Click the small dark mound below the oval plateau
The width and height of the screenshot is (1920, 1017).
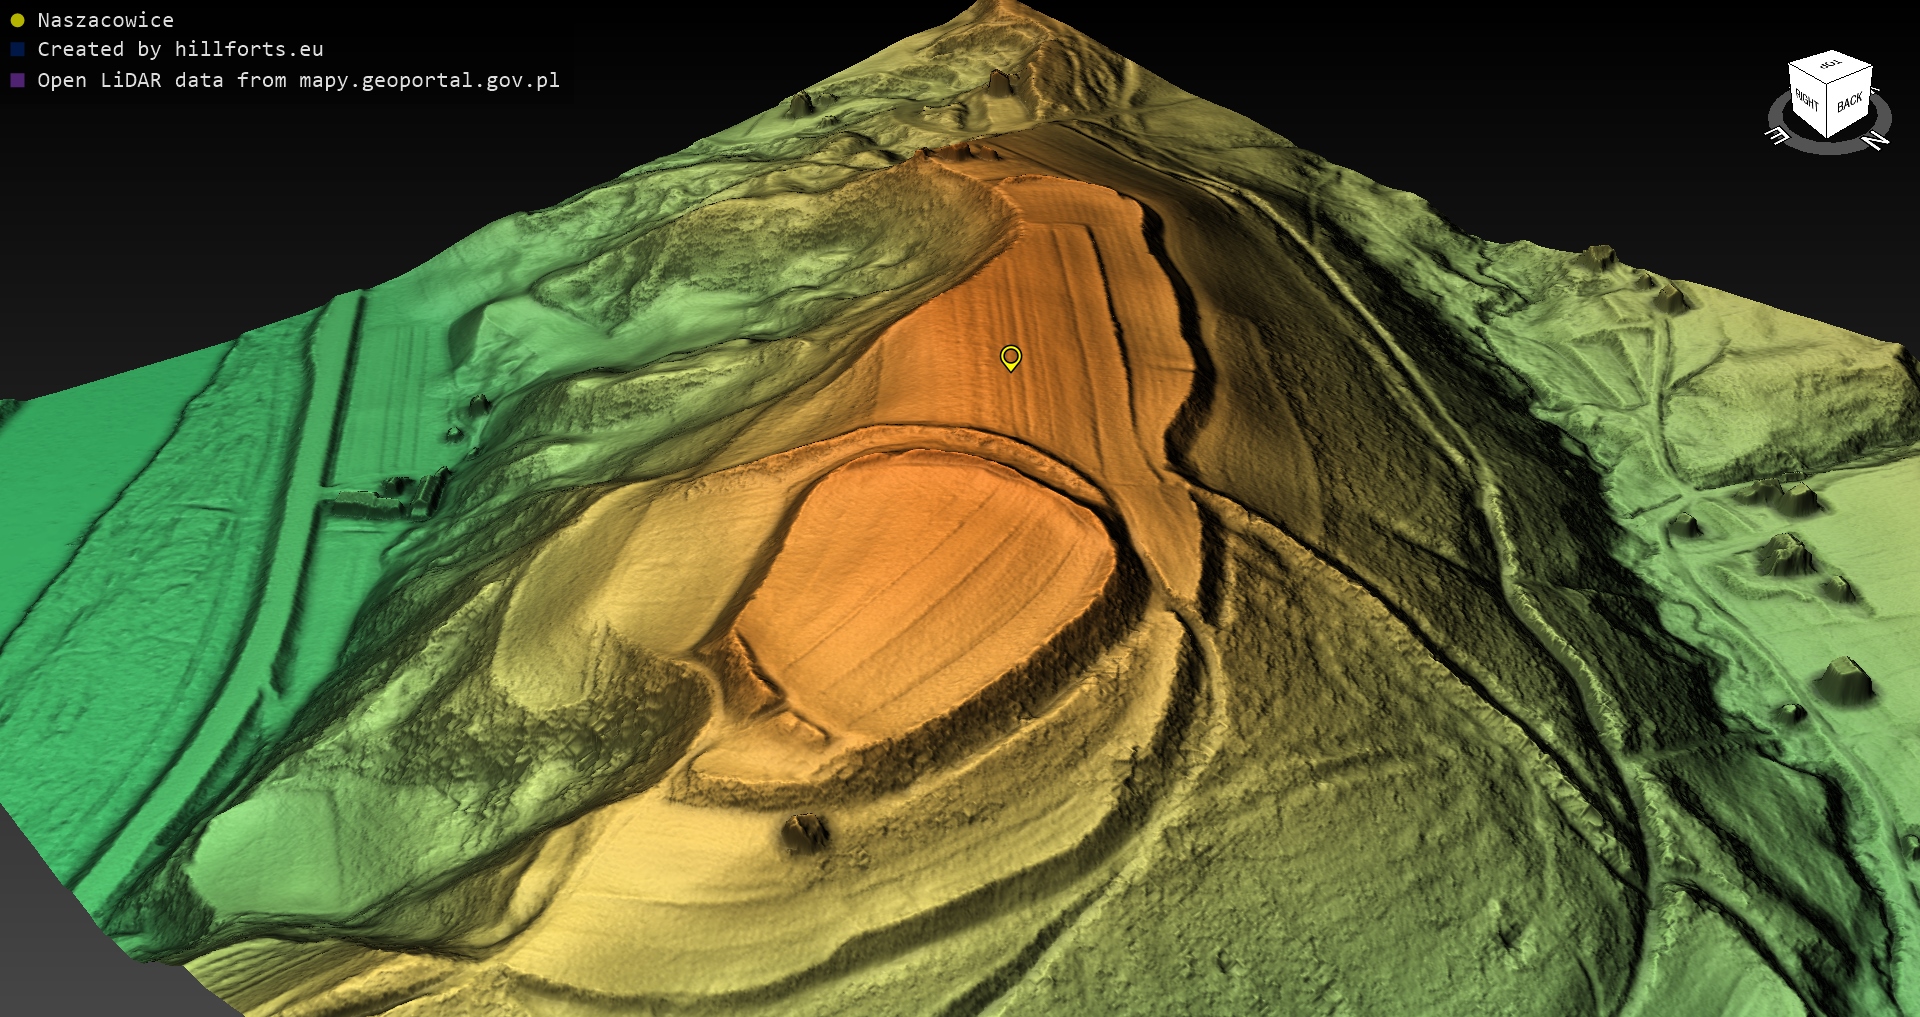click(805, 830)
